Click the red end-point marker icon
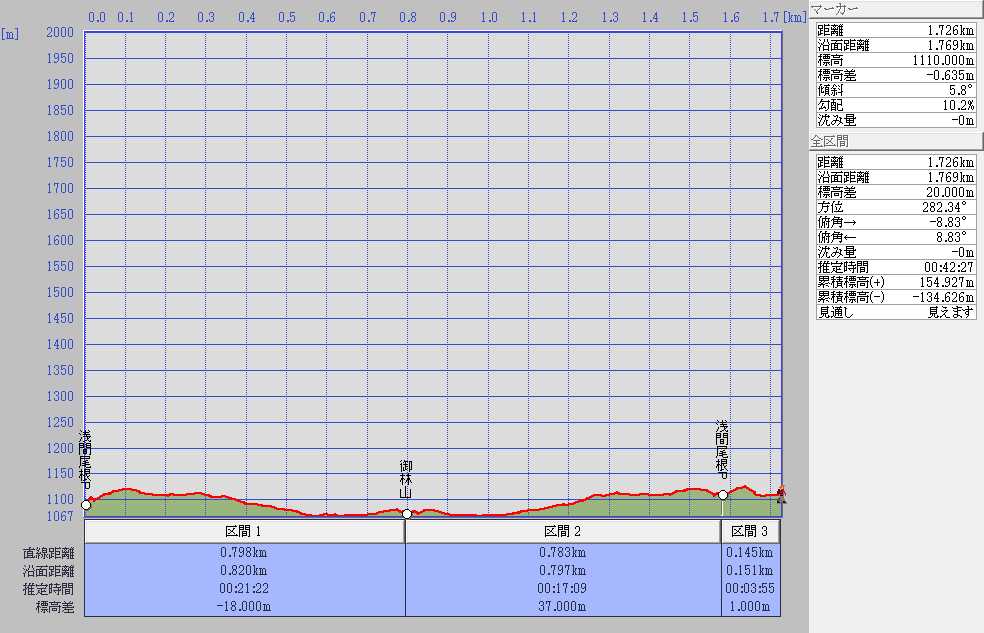The height and width of the screenshot is (633, 984). click(x=781, y=493)
